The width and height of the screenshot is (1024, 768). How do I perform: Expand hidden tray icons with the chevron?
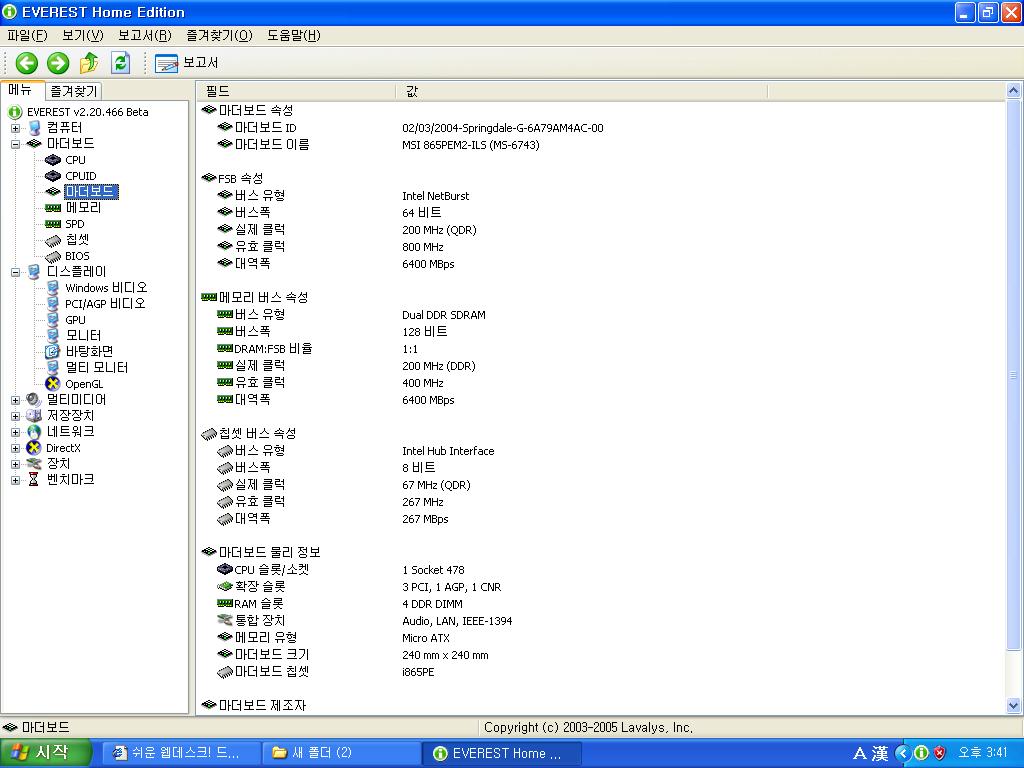pos(903,753)
